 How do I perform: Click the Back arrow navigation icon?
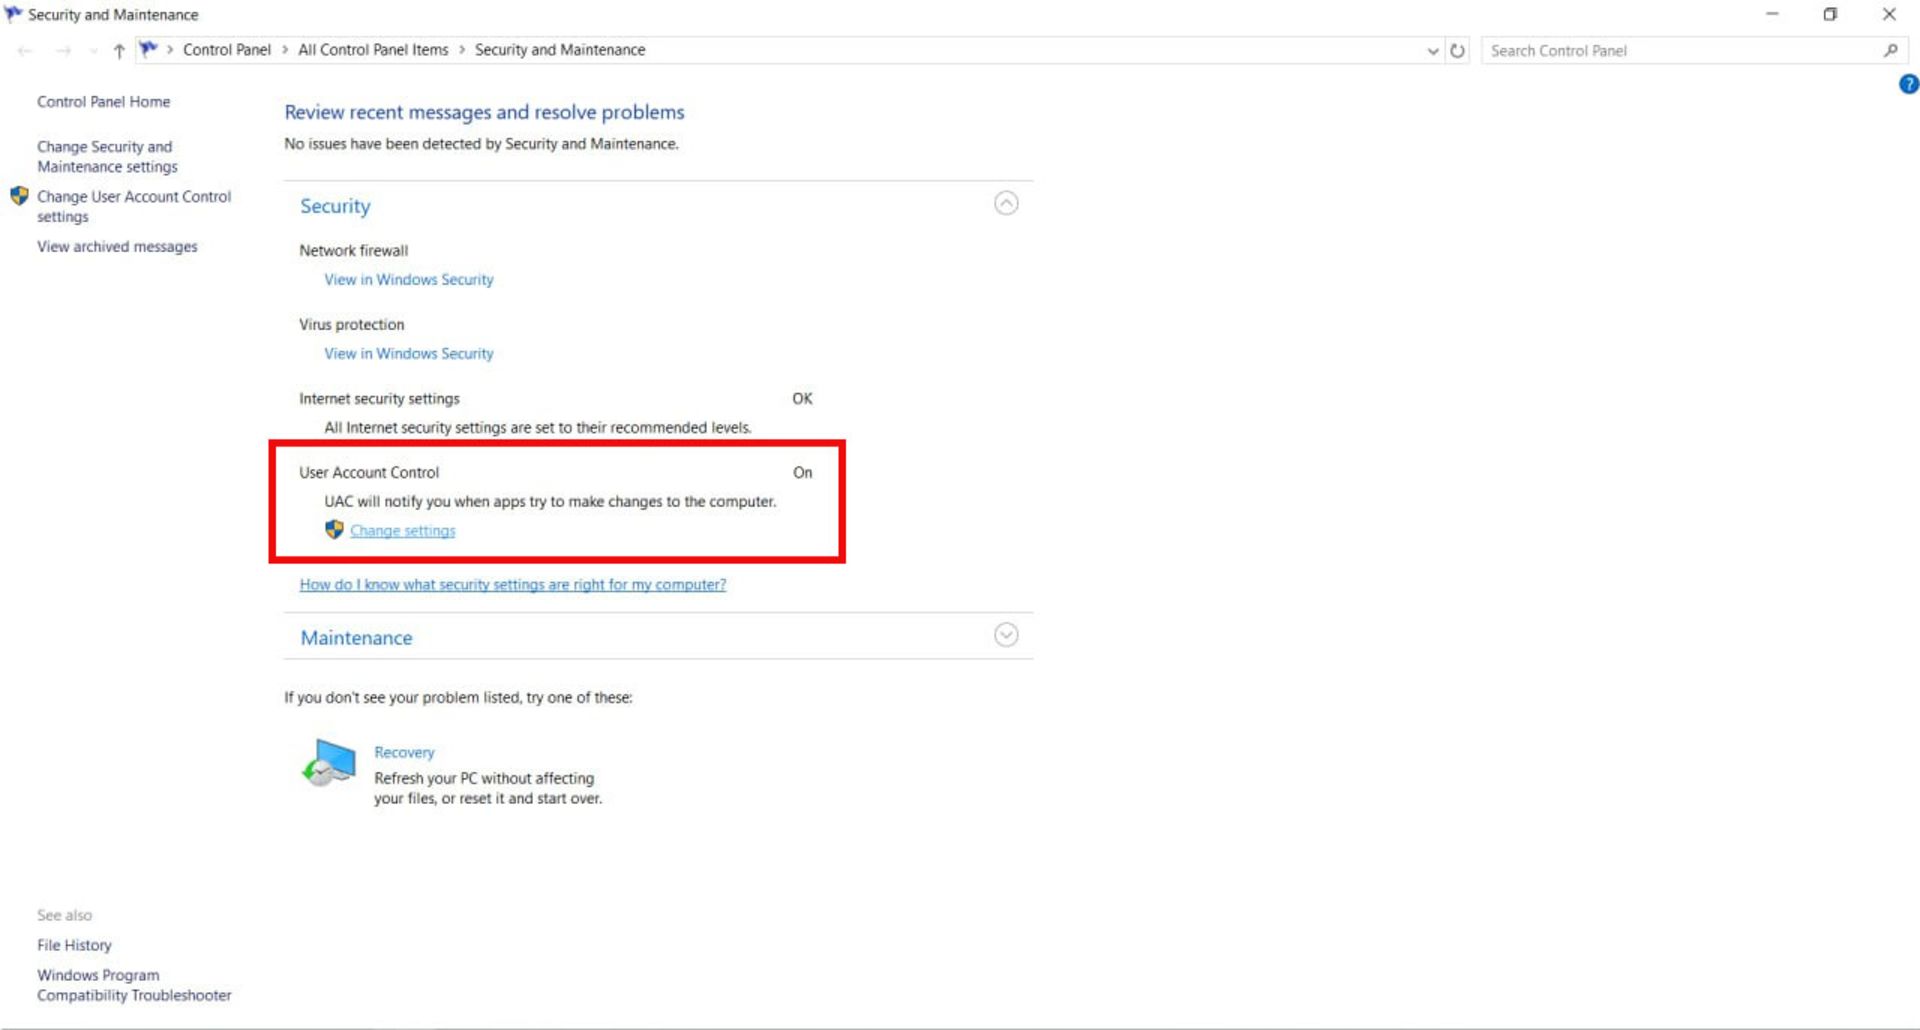click(25, 51)
